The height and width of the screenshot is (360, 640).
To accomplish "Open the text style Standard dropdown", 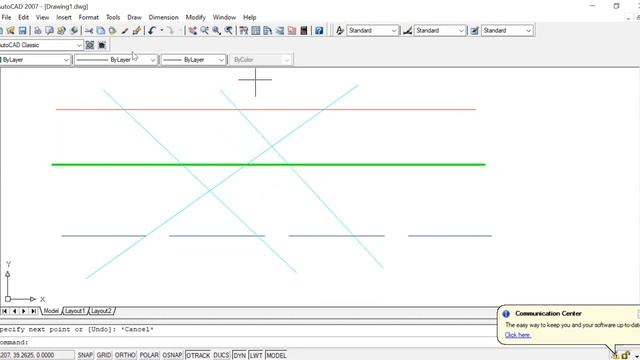I will pos(394,31).
